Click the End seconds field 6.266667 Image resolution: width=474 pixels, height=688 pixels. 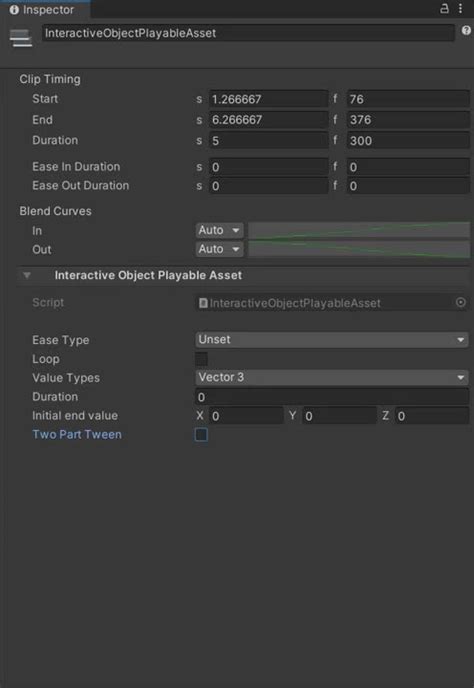pos(269,120)
